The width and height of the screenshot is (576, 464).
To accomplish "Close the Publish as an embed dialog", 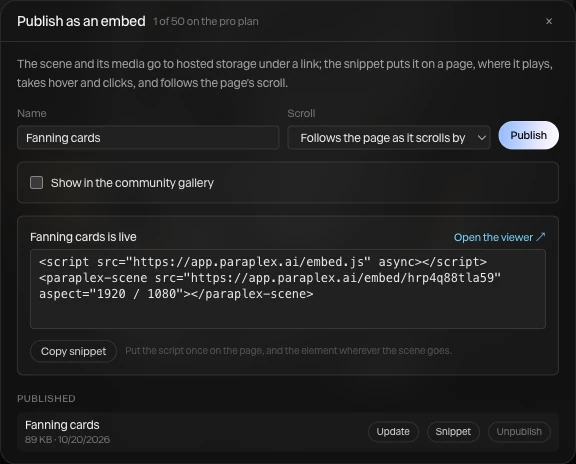I will 549,21.
